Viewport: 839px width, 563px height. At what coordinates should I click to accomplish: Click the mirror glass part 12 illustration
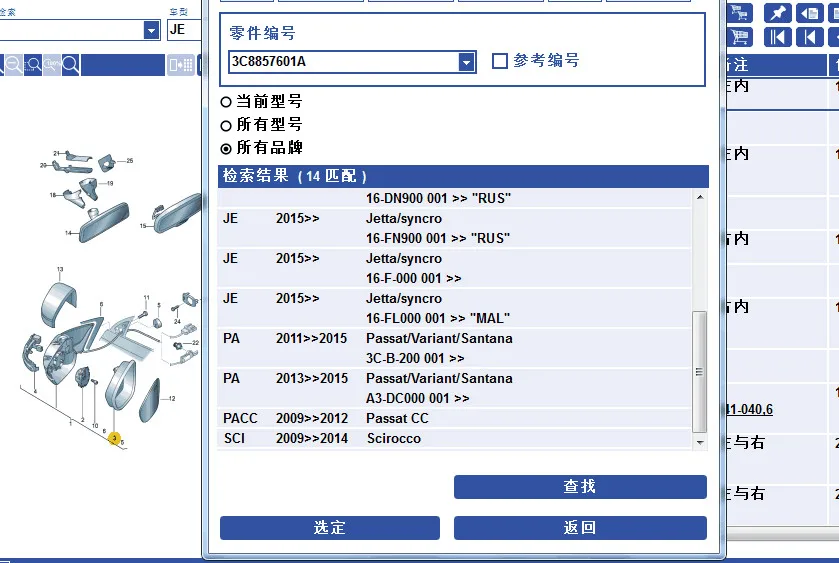[x=150, y=400]
